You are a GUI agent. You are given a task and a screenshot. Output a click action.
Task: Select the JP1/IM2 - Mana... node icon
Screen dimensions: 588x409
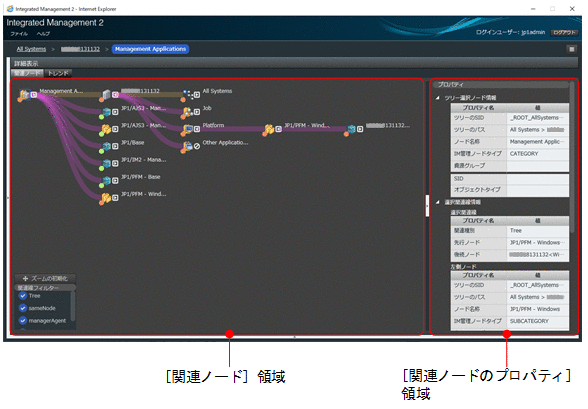coord(106,163)
